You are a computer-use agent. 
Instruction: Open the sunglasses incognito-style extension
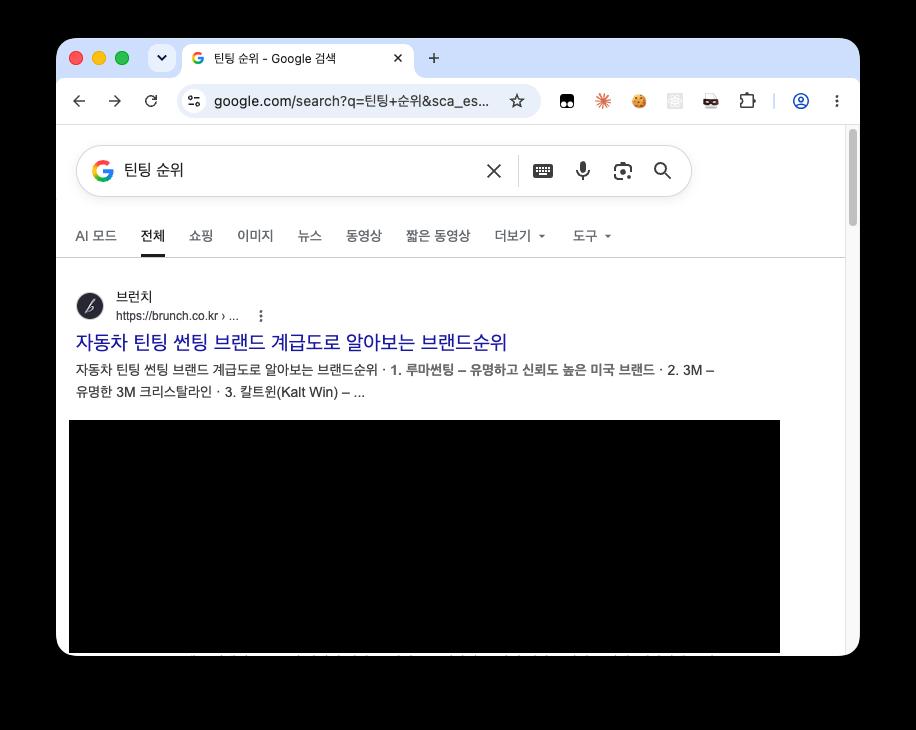click(x=710, y=101)
